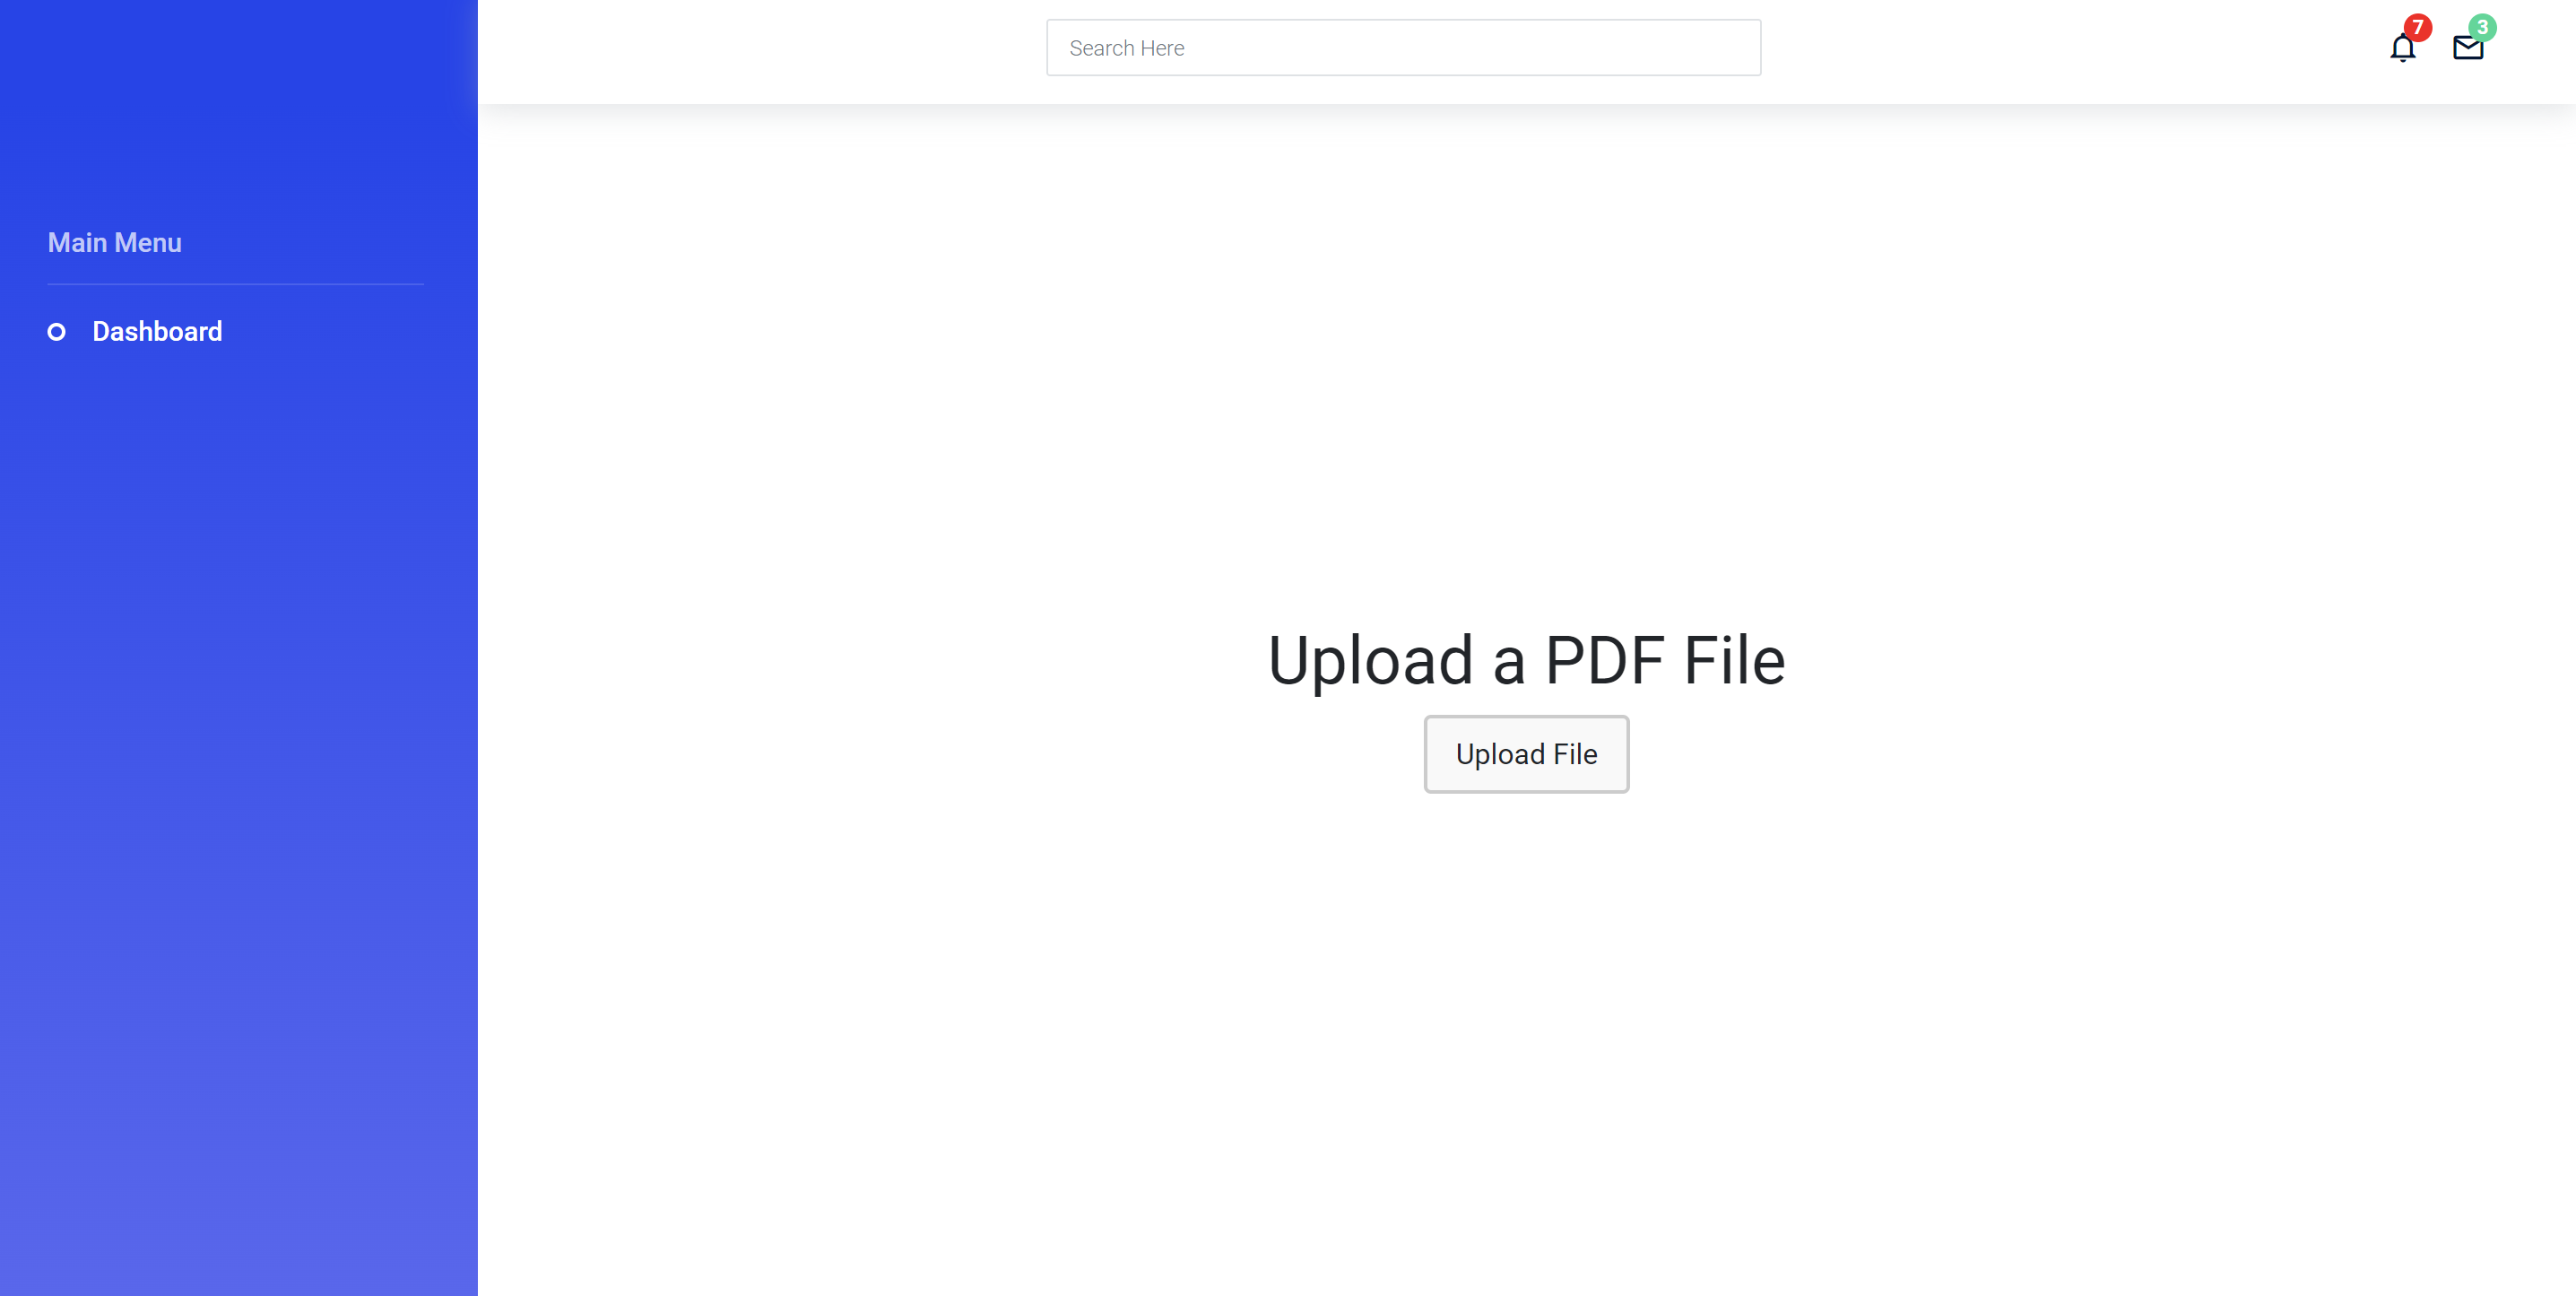Open the Dashboard menu item
The image size is (2576, 1296).
pos(157,332)
